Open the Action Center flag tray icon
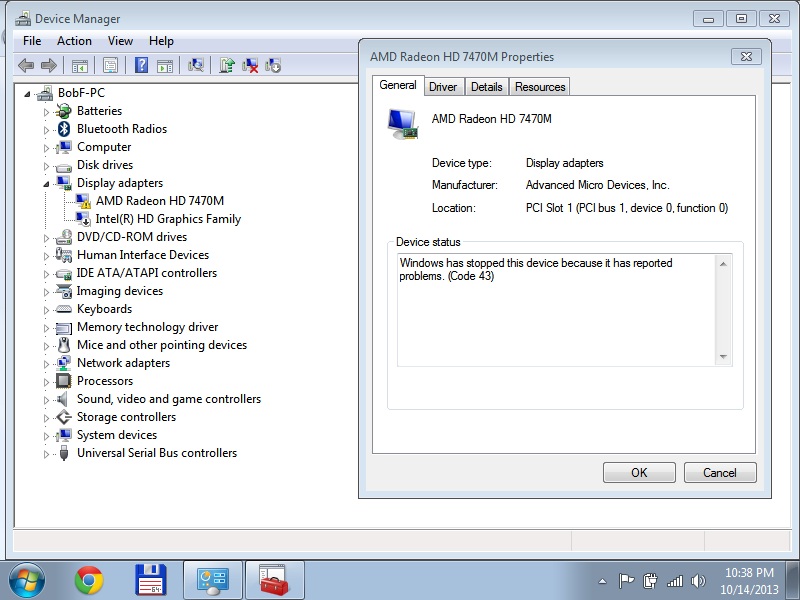Screen dimensions: 800x600 click(626, 581)
